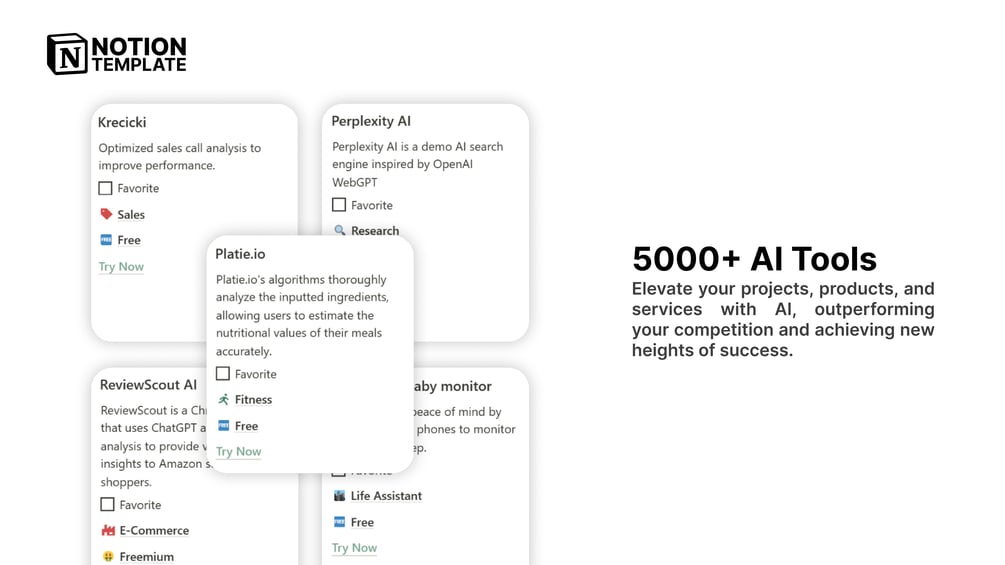Screen dimensions: 1005x565
Task: Open the ReviewScout AI card title
Action: 148,385
